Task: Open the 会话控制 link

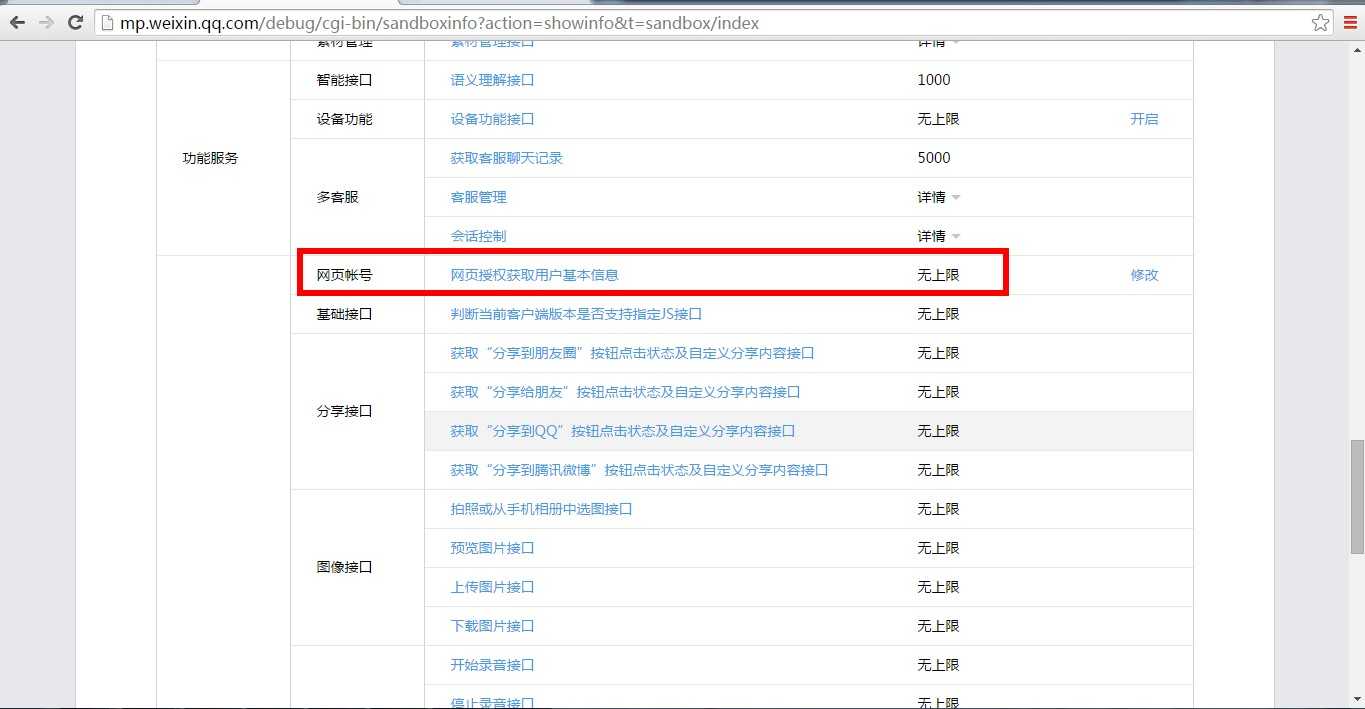Action: pos(478,236)
